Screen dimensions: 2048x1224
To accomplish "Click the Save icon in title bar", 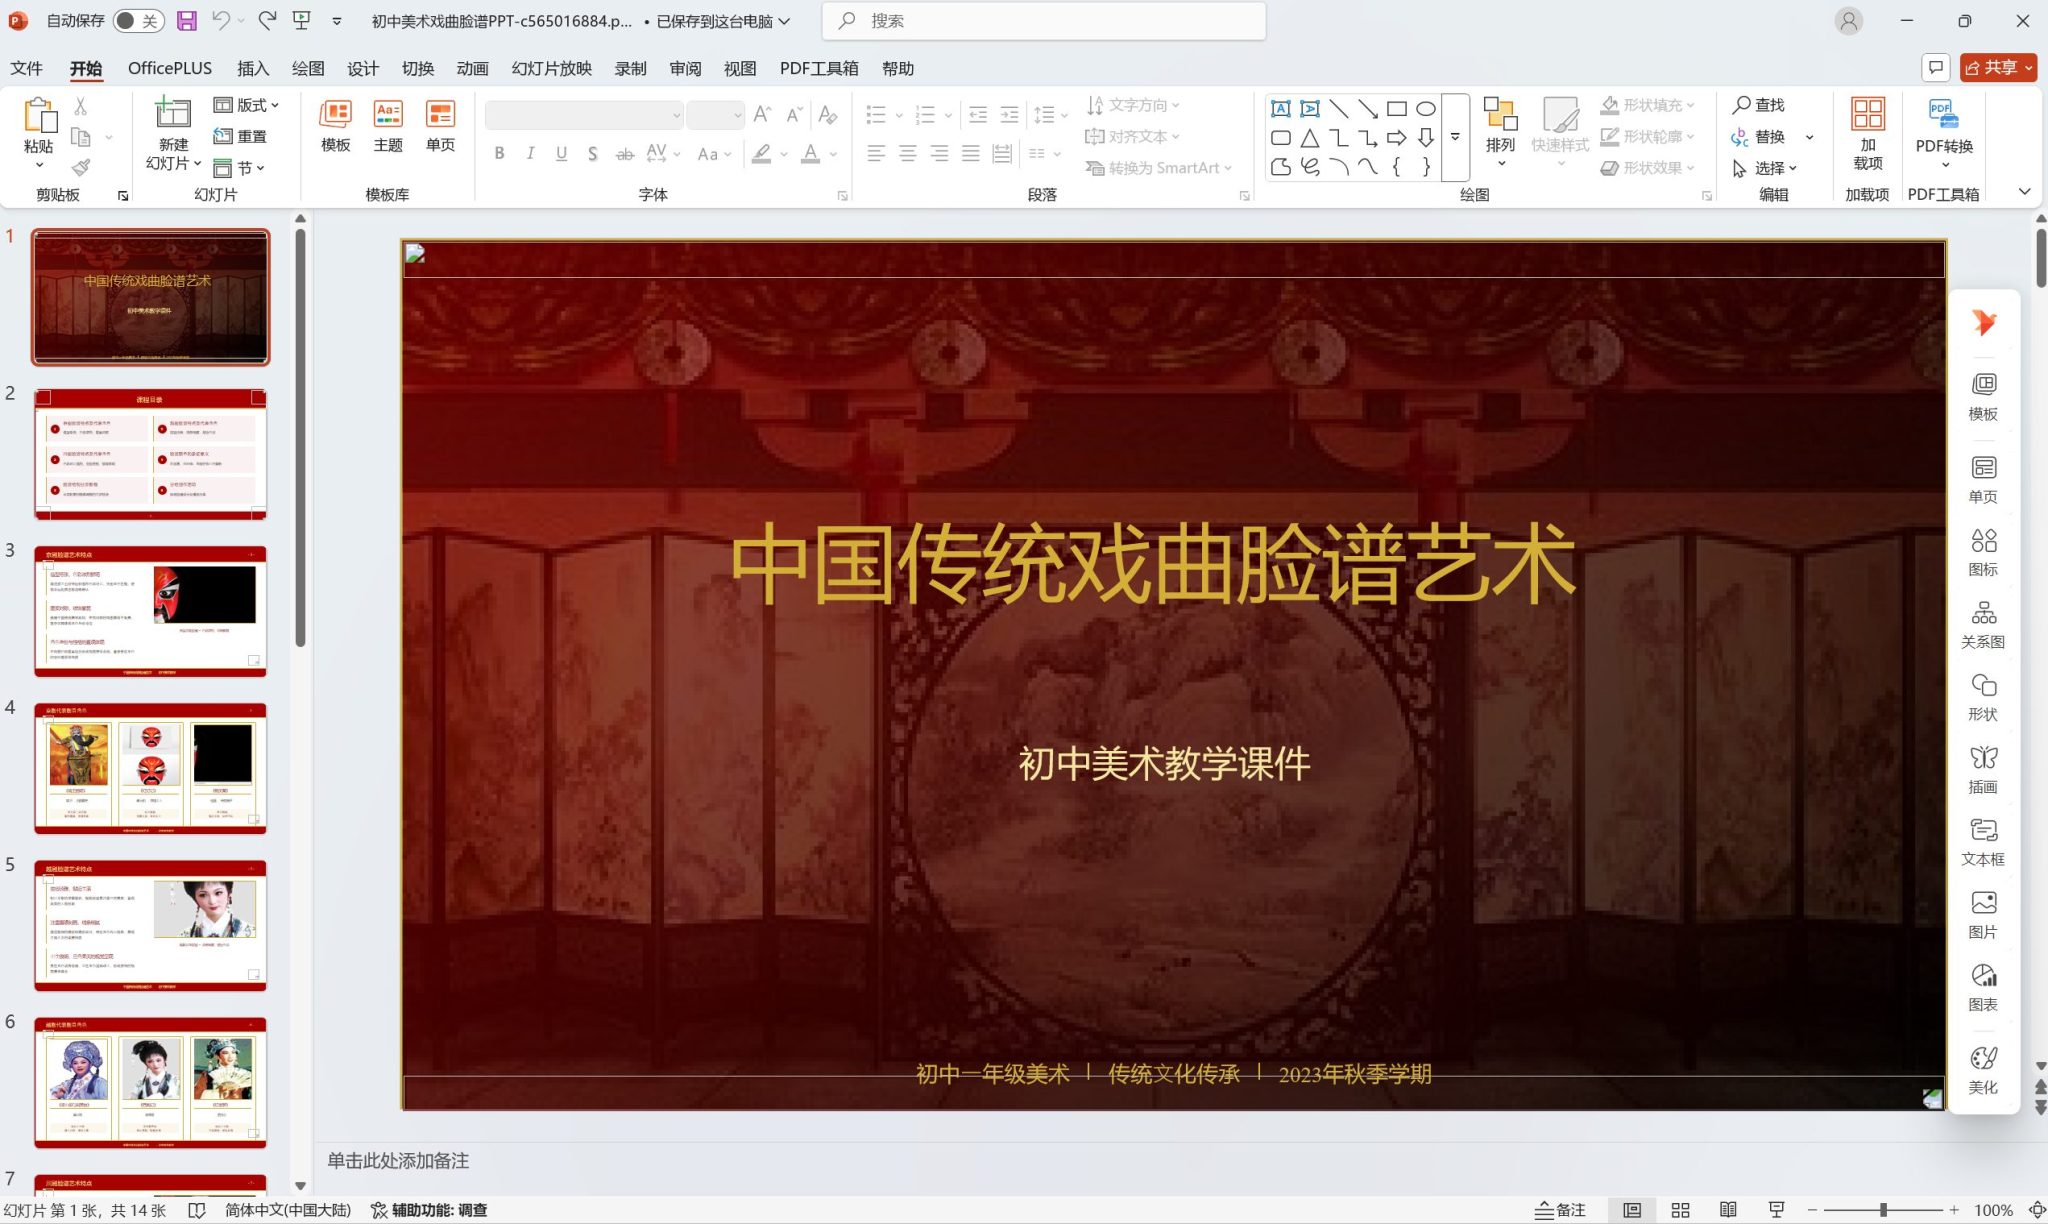I will (x=186, y=20).
